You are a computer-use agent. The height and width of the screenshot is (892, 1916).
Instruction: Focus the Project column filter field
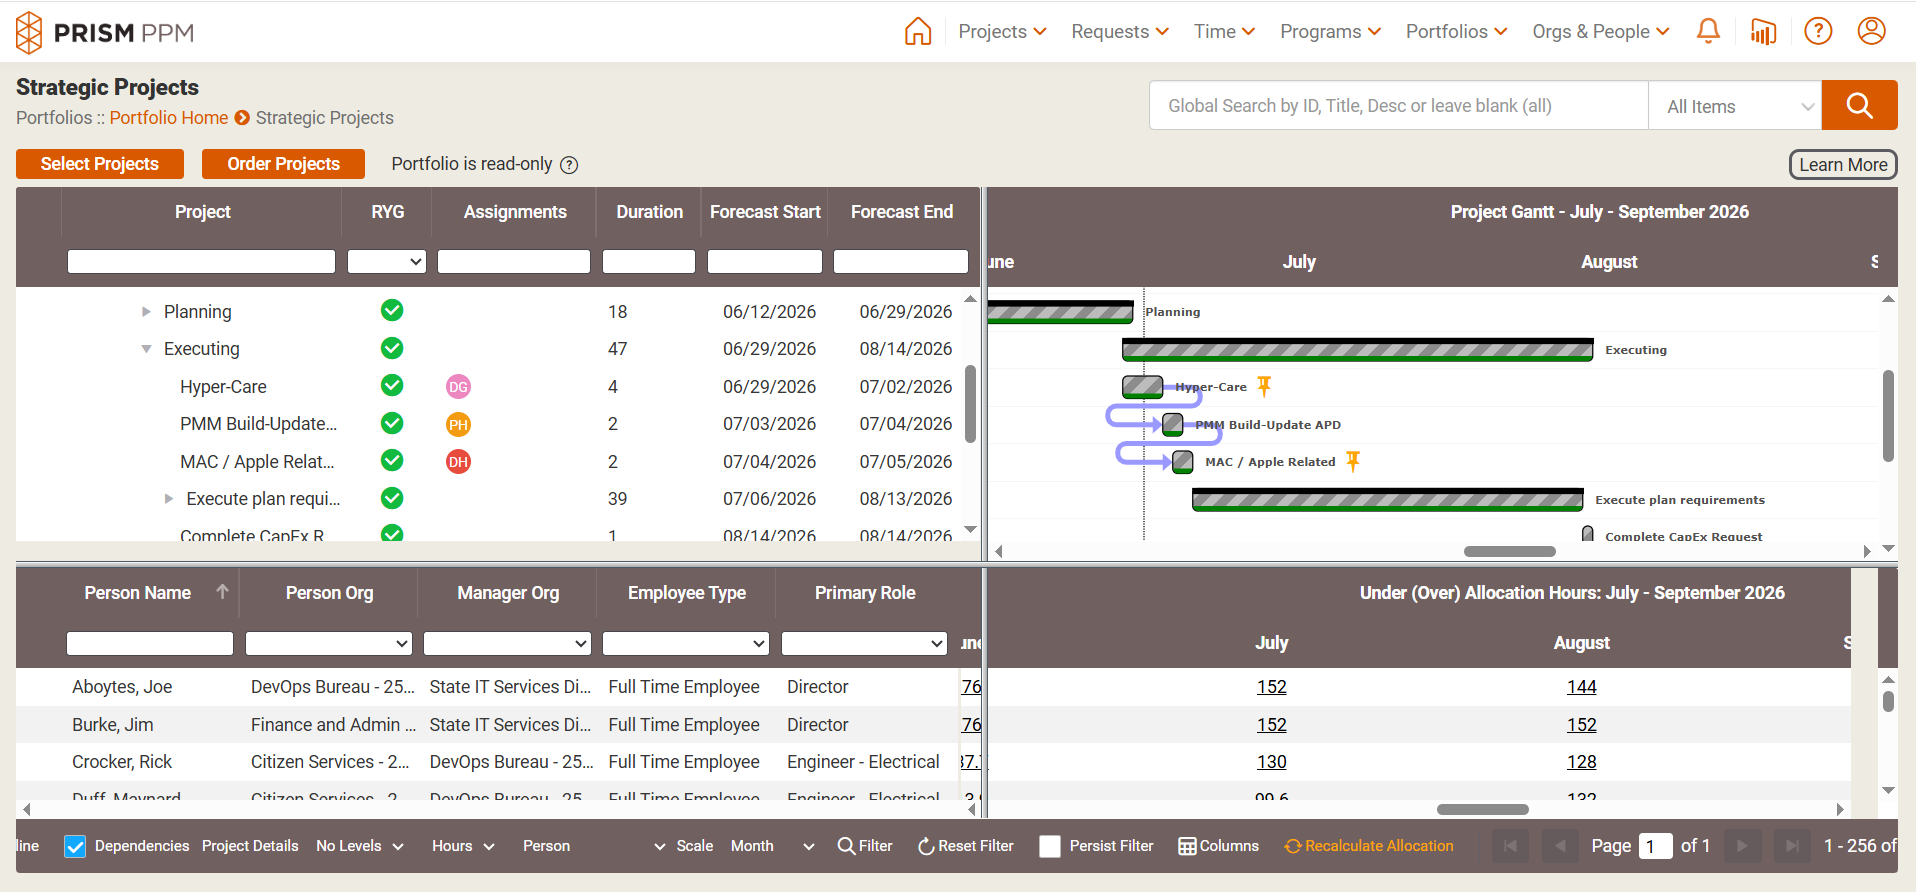point(201,262)
